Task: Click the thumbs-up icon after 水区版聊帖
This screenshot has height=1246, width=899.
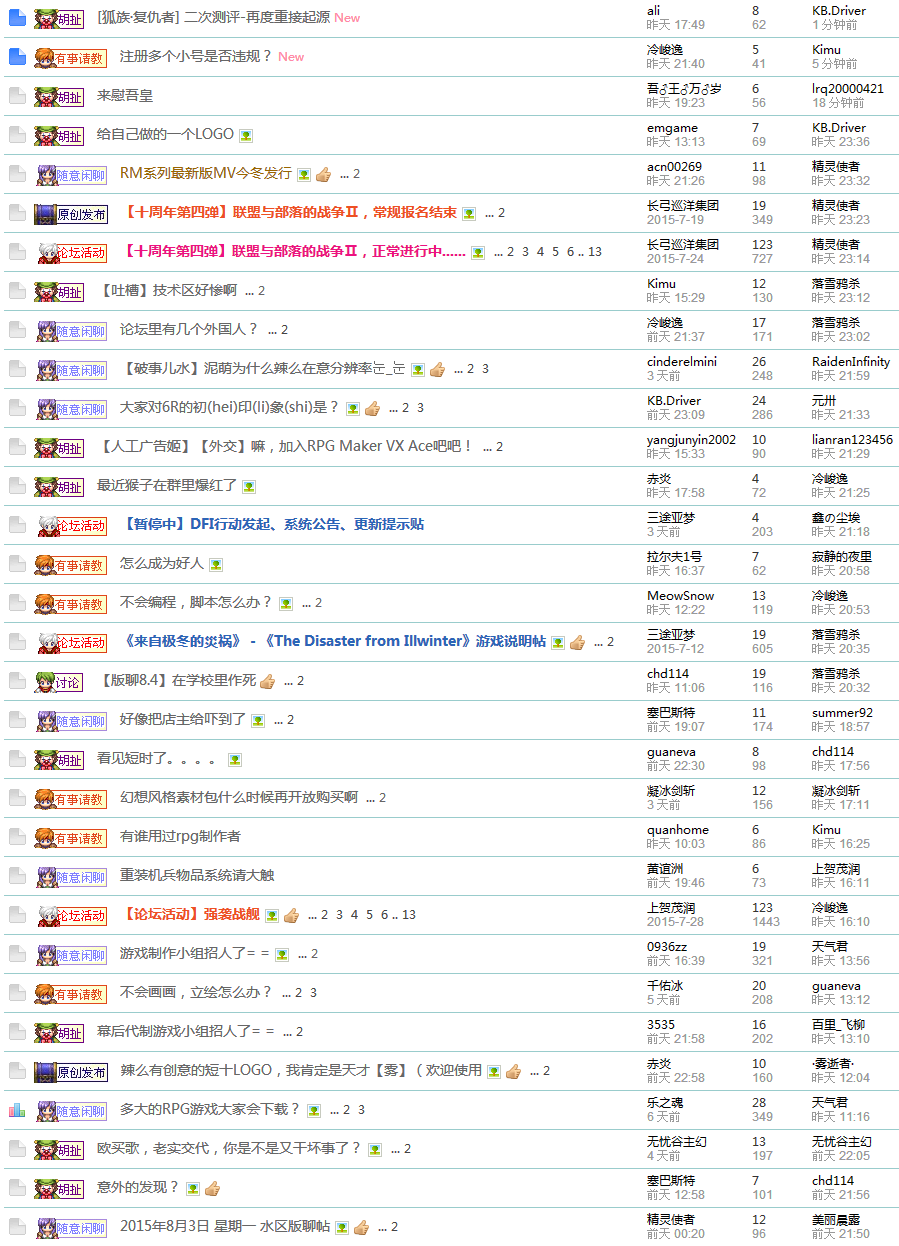Action: 361,1227
